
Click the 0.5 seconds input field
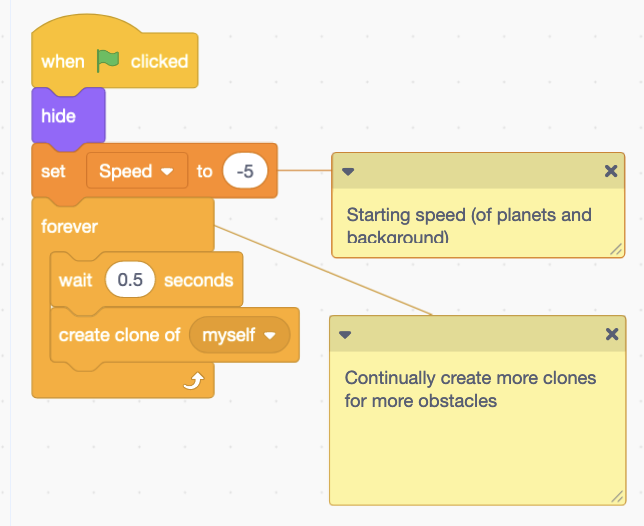(x=130, y=280)
